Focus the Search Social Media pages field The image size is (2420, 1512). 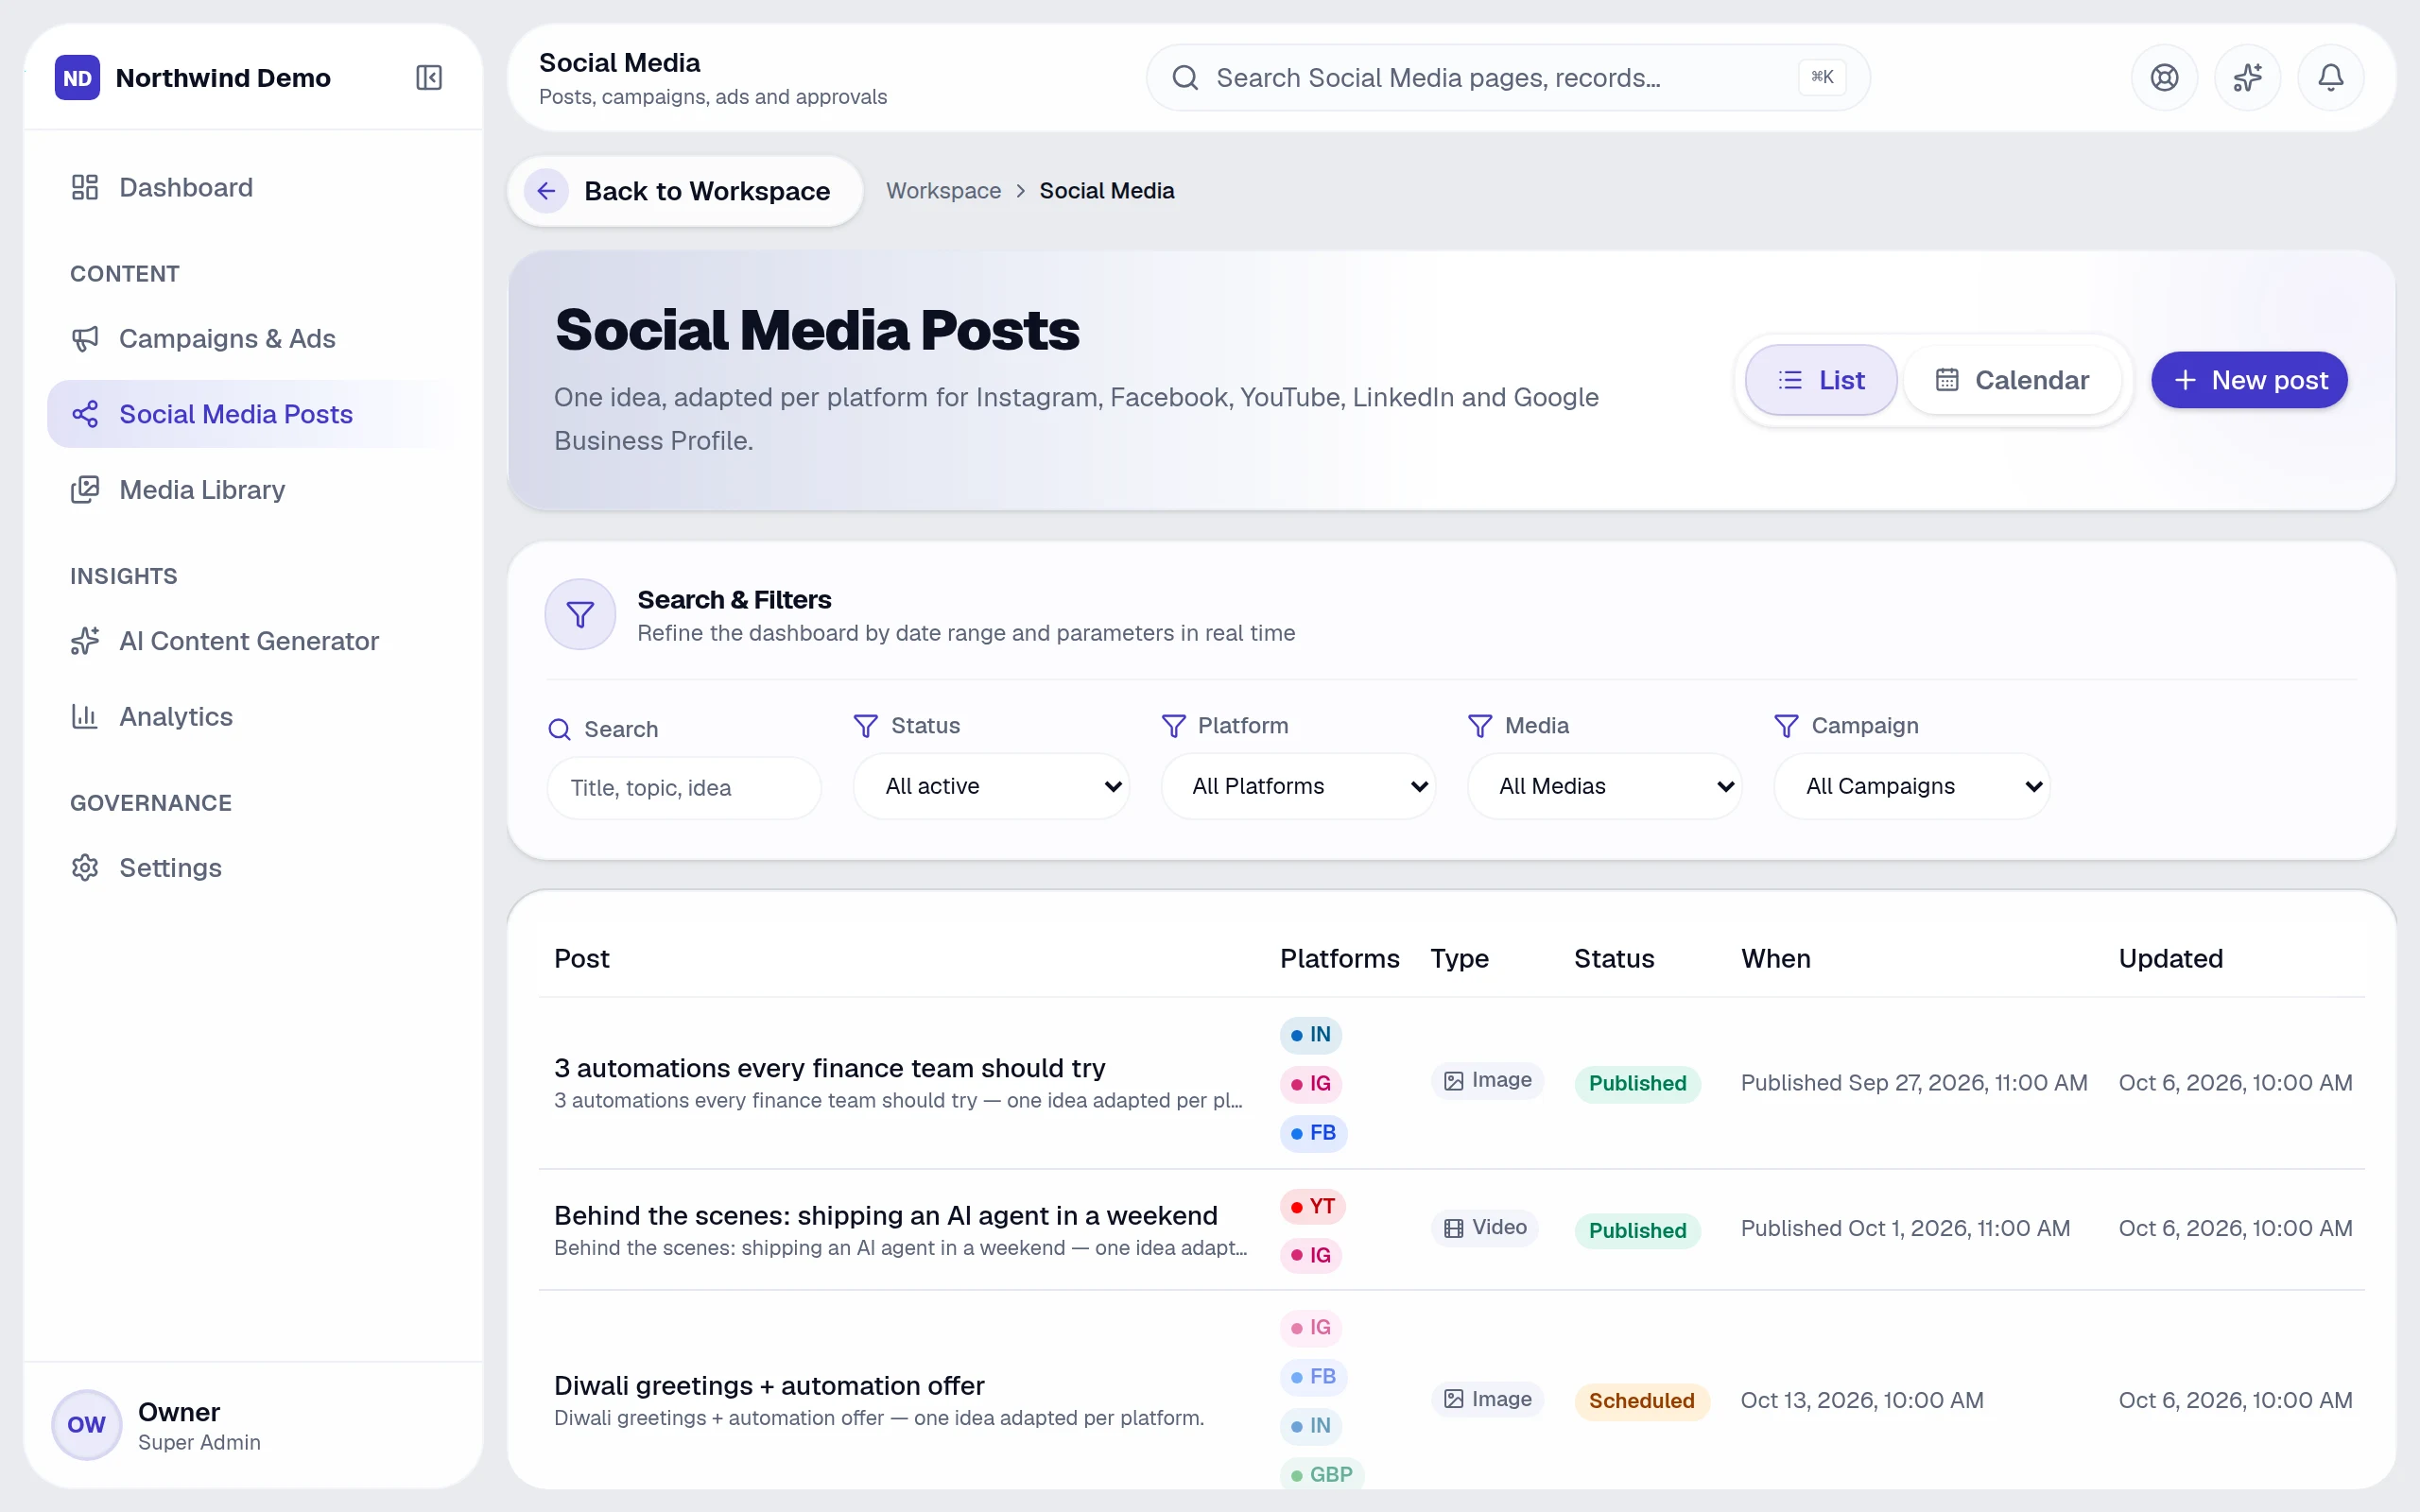pyautogui.click(x=1508, y=77)
